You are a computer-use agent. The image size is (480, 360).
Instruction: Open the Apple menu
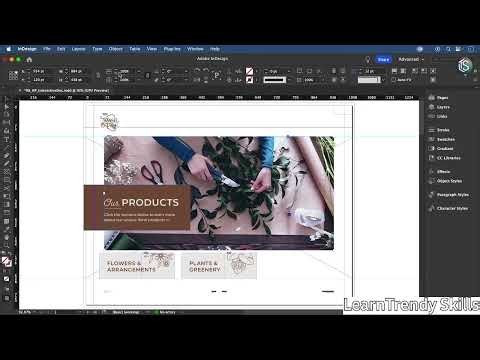point(9,49)
